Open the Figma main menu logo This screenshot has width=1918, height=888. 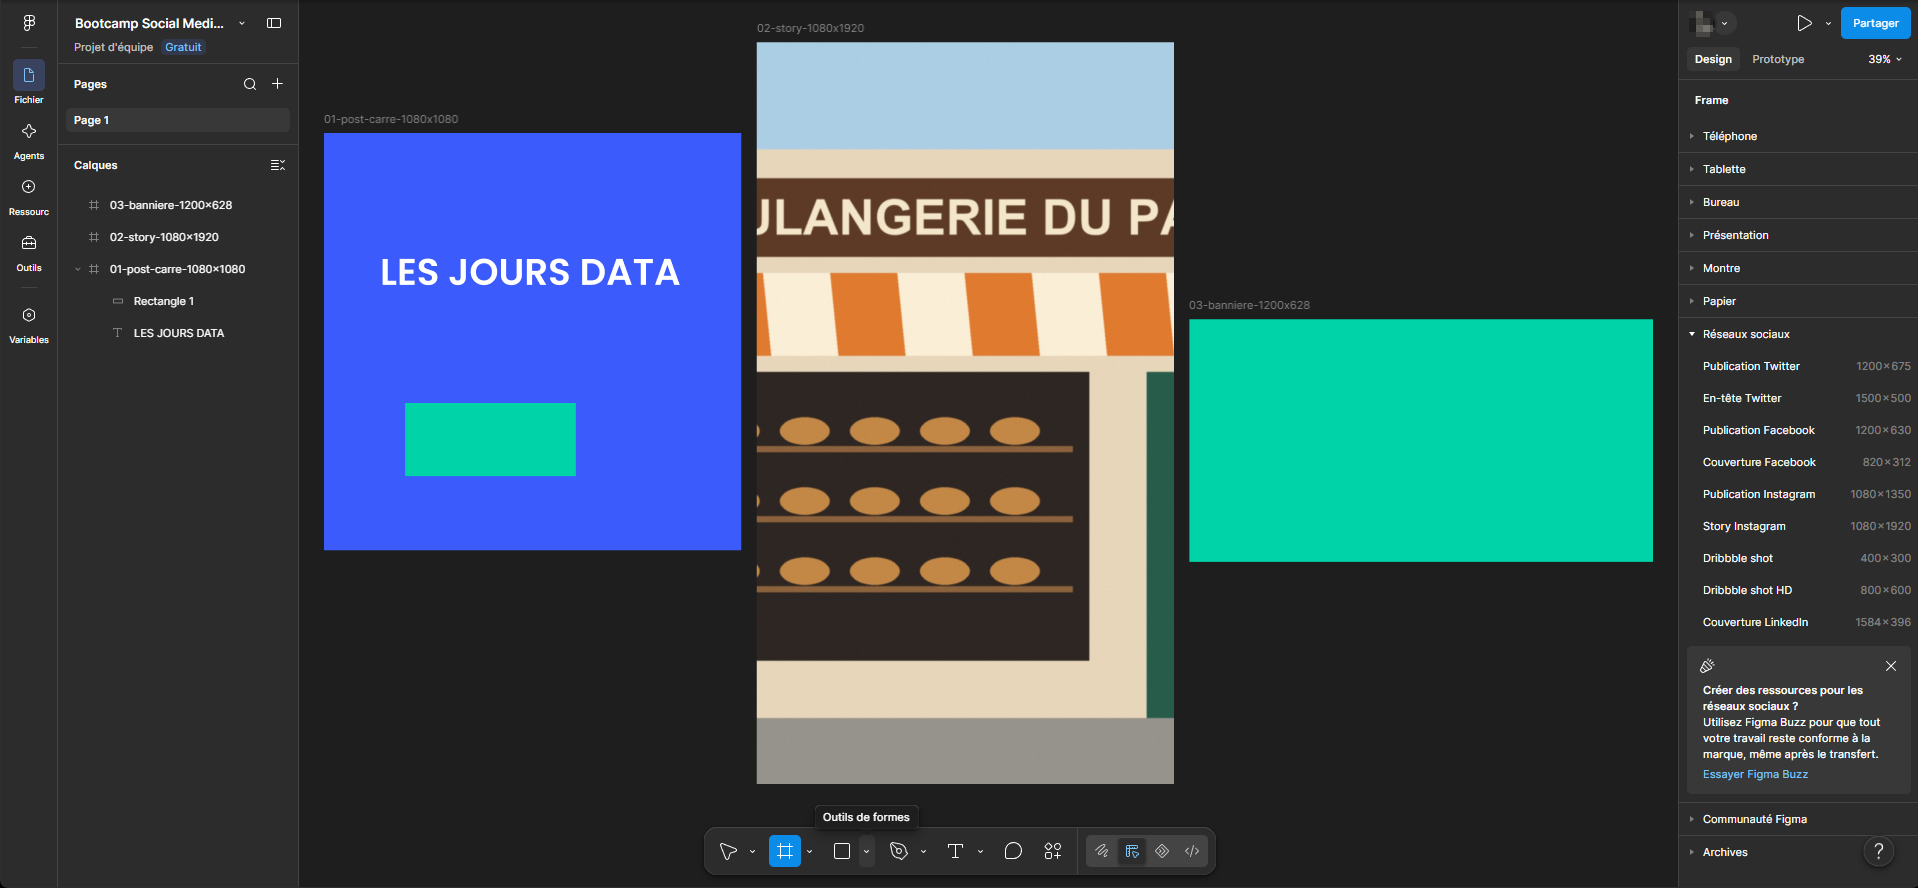pyautogui.click(x=29, y=23)
